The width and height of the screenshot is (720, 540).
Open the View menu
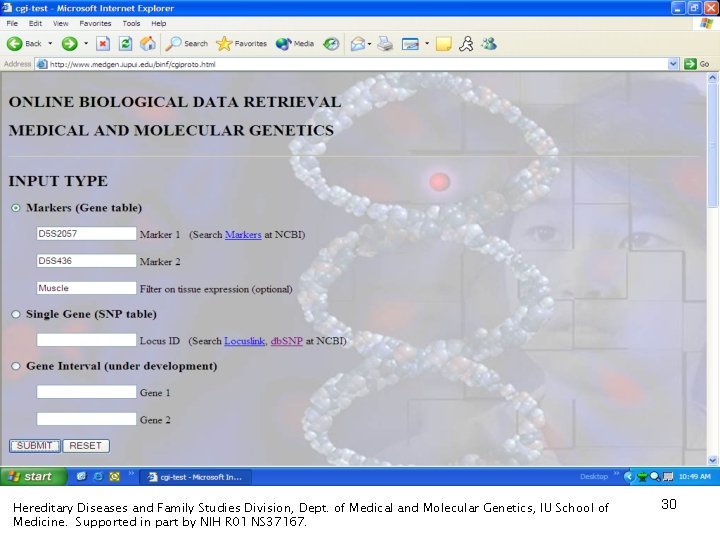(x=60, y=23)
